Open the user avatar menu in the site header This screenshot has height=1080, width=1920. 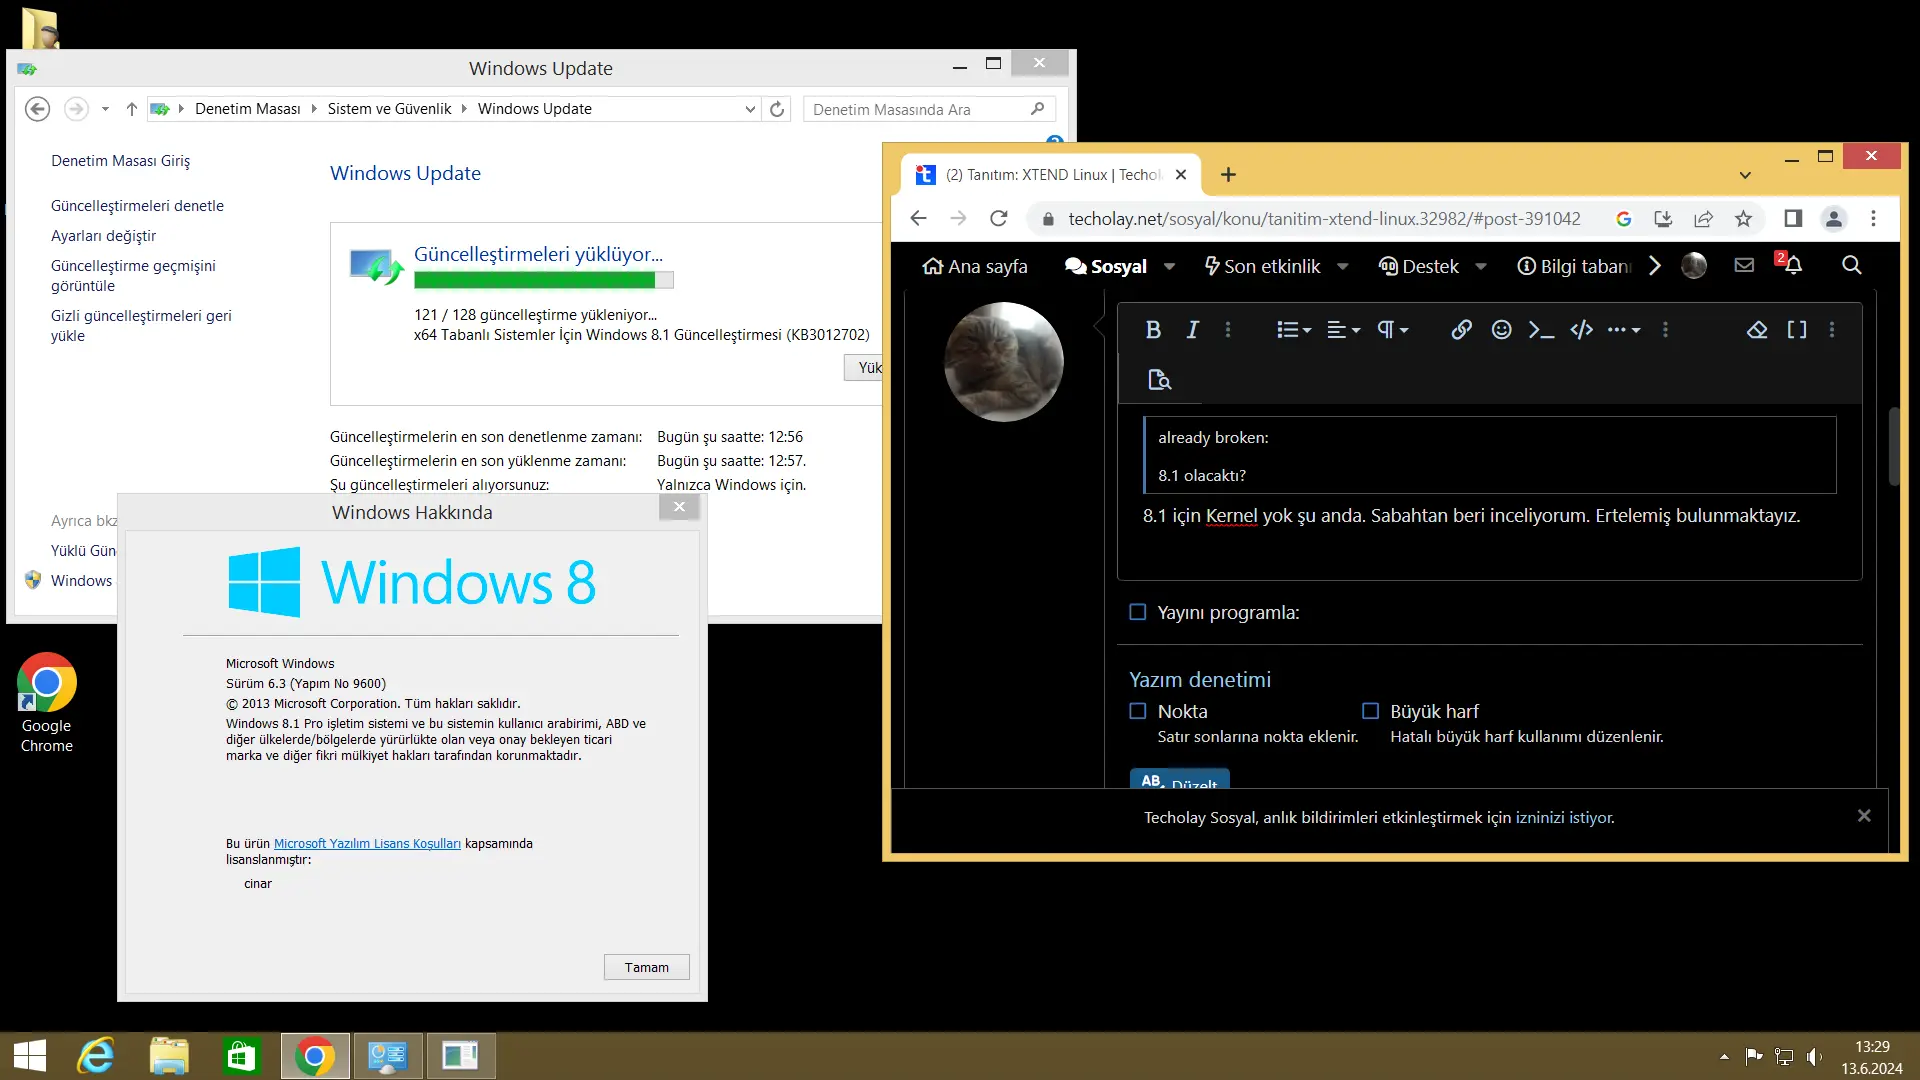click(1694, 265)
